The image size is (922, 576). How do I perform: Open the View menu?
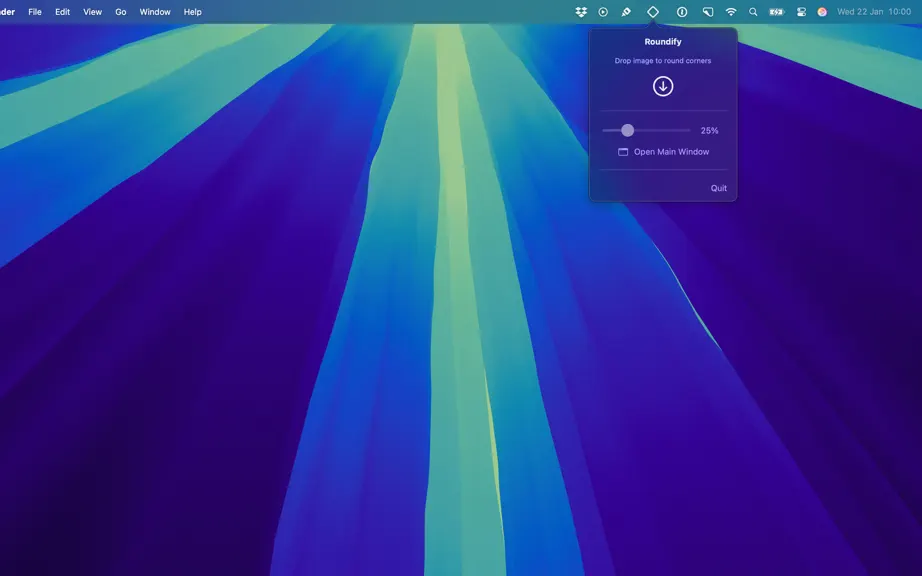tap(92, 12)
